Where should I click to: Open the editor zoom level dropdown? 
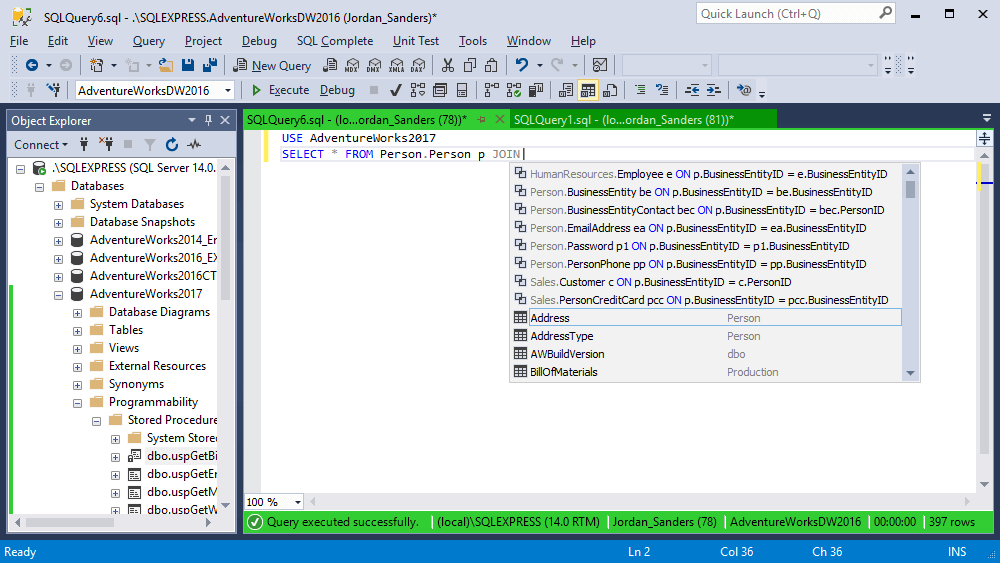pos(299,502)
